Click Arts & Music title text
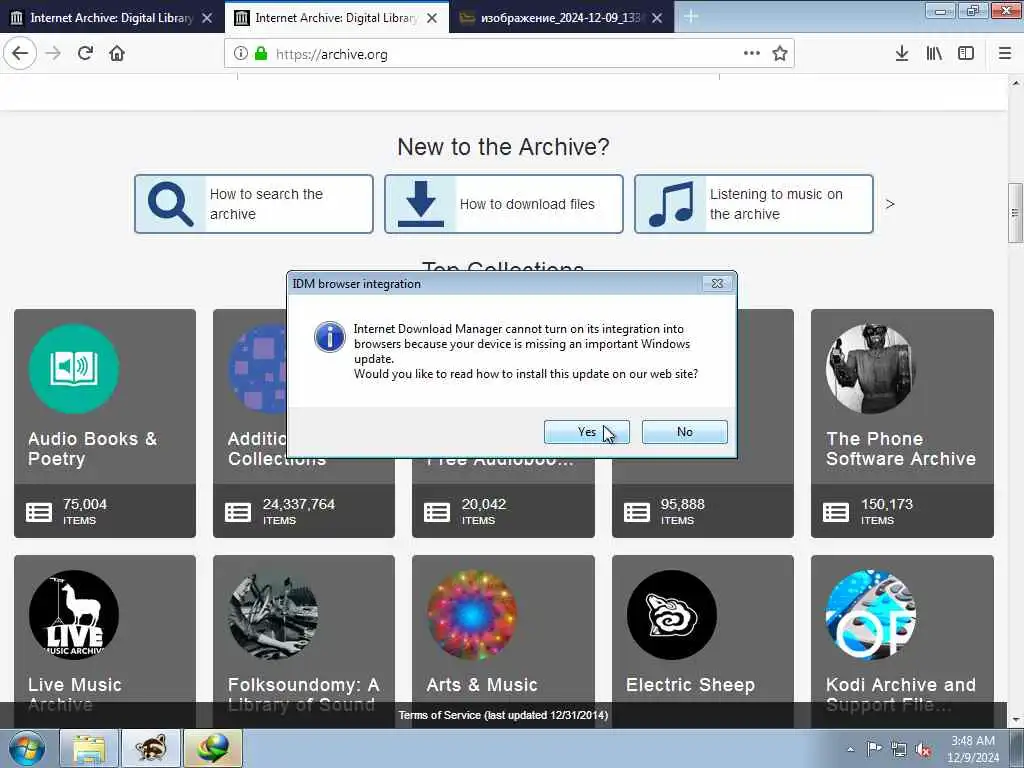This screenshot has height=768, width=1024. (482, 685)
